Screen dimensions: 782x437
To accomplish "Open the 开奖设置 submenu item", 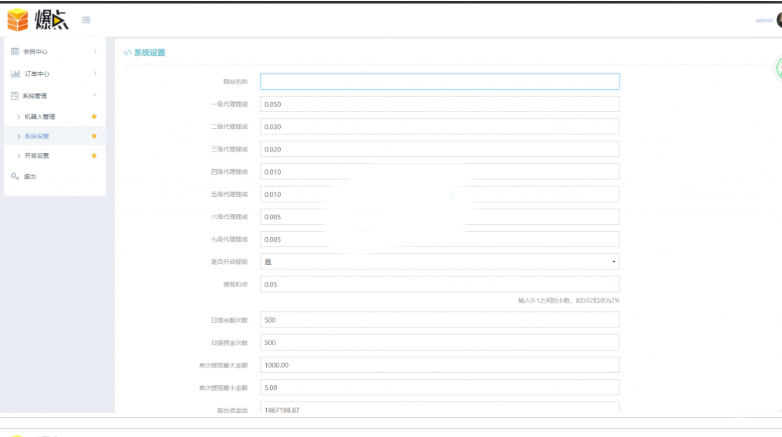I will click(37, 156).
